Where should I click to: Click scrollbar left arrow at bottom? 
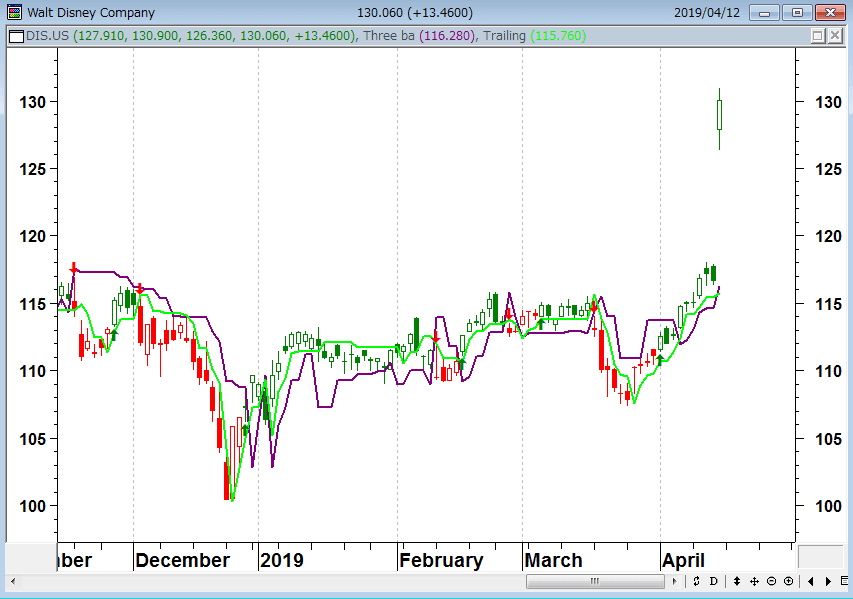click(13, 582)
